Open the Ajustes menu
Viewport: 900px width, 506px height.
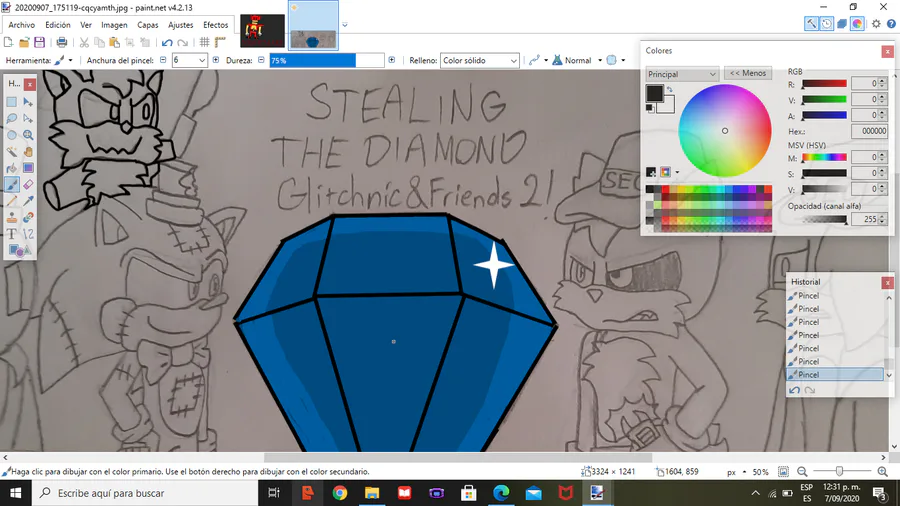[181, 25]
